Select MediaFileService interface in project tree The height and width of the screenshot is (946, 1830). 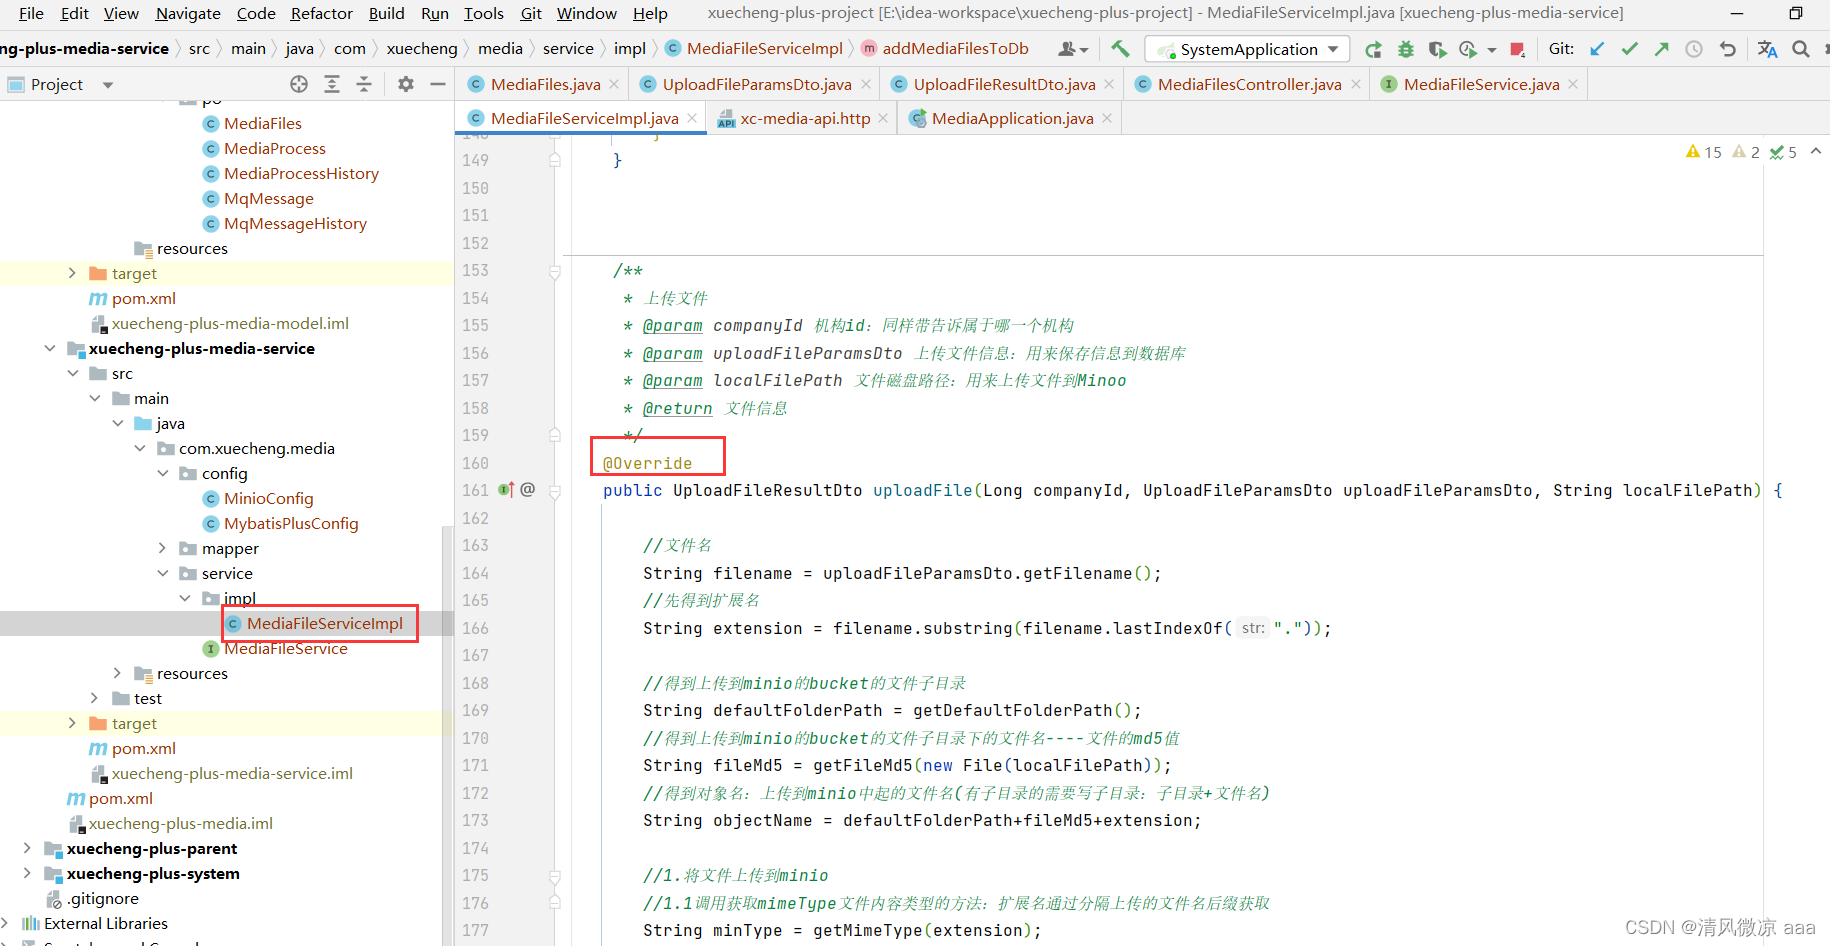(x=286, y=648)
